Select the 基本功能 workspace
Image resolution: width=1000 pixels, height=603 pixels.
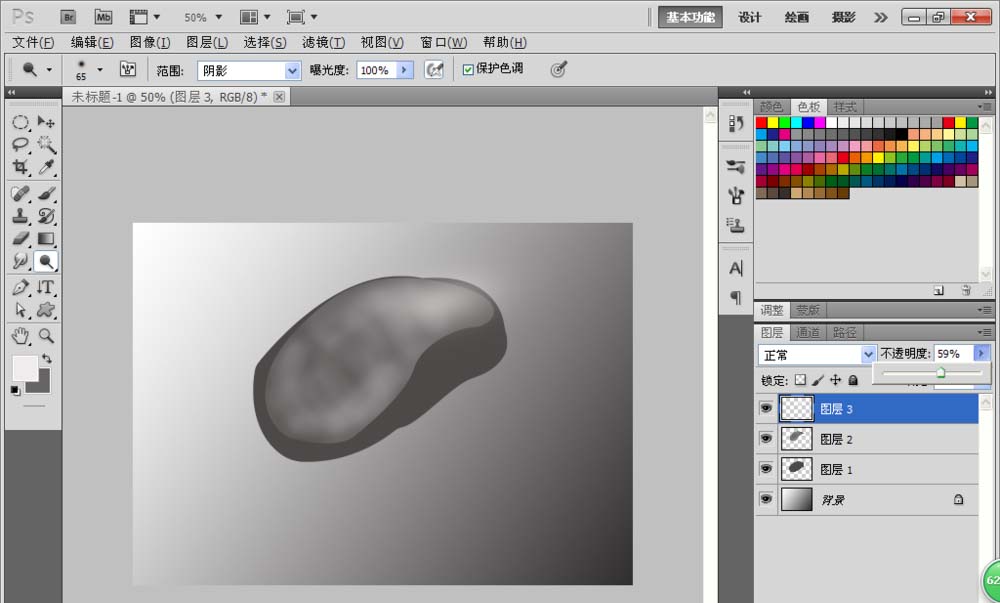coord(690,17)
